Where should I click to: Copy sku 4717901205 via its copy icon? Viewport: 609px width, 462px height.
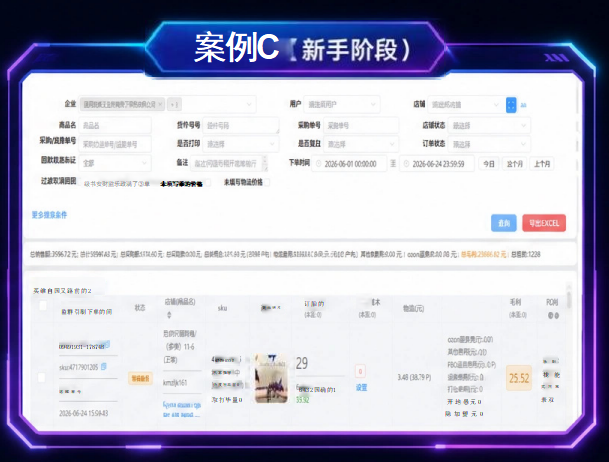104,366
